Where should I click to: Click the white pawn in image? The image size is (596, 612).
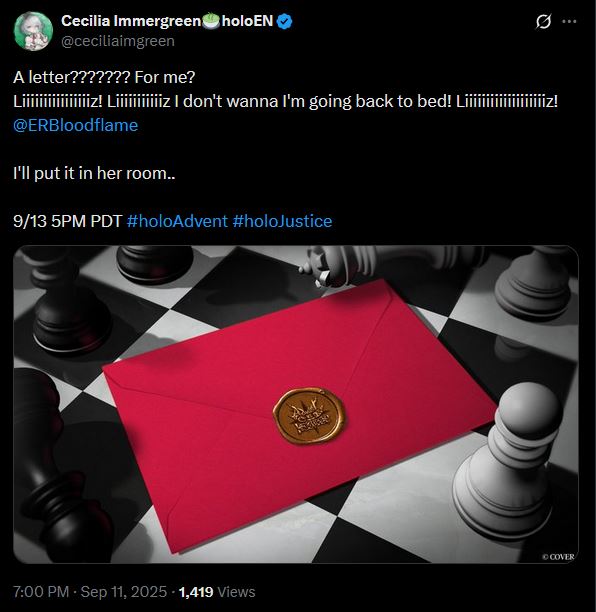tap(507, 459)
